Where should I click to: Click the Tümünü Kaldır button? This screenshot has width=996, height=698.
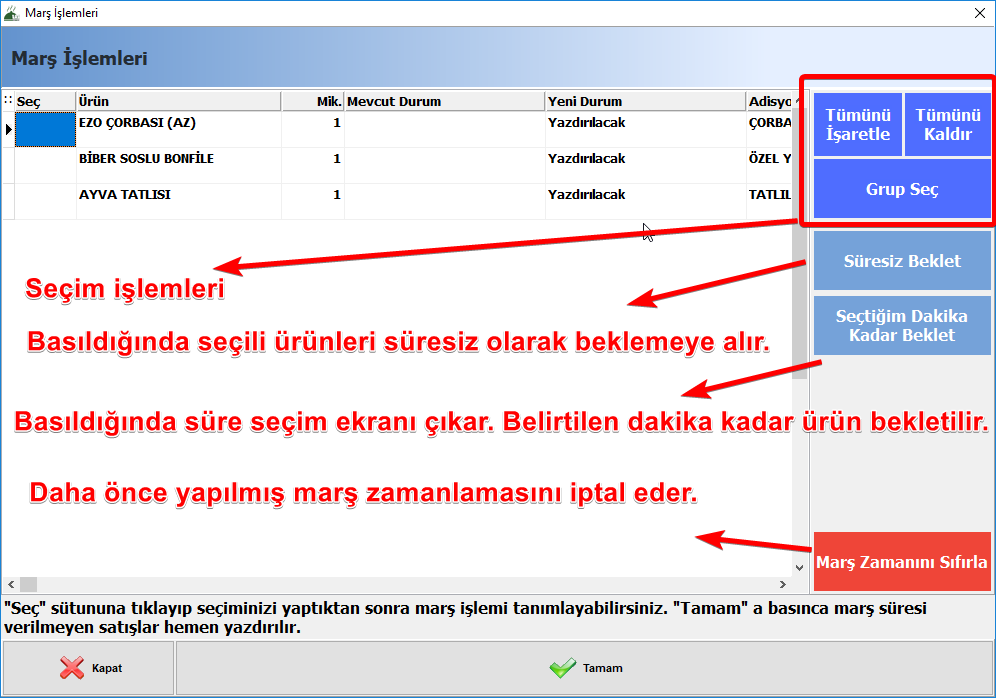947,124
